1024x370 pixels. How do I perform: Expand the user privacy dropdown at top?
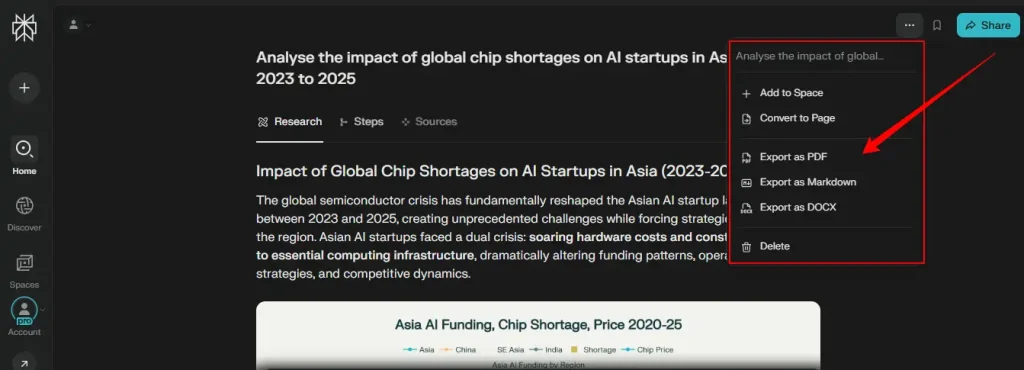pos(80,25)
